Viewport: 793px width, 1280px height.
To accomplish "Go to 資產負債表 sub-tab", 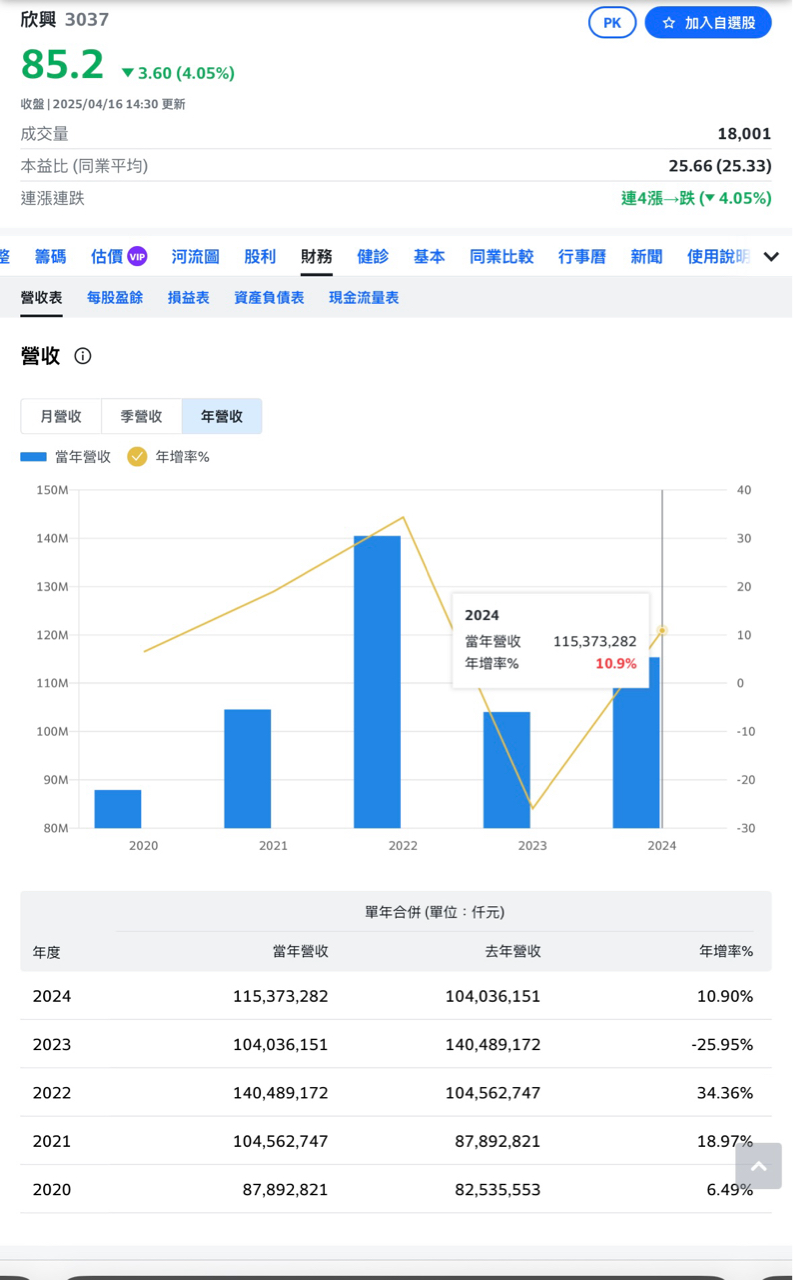I will tap(269, 298).
